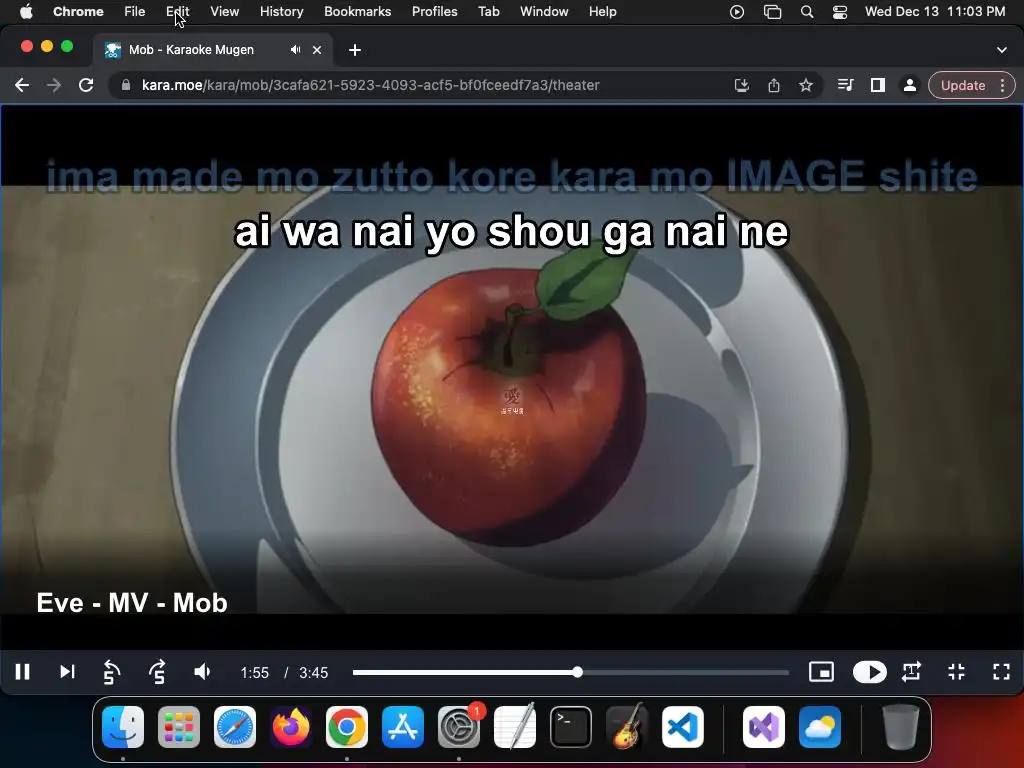
Task: Share this page from the address bar
Action: coord(774,86)
